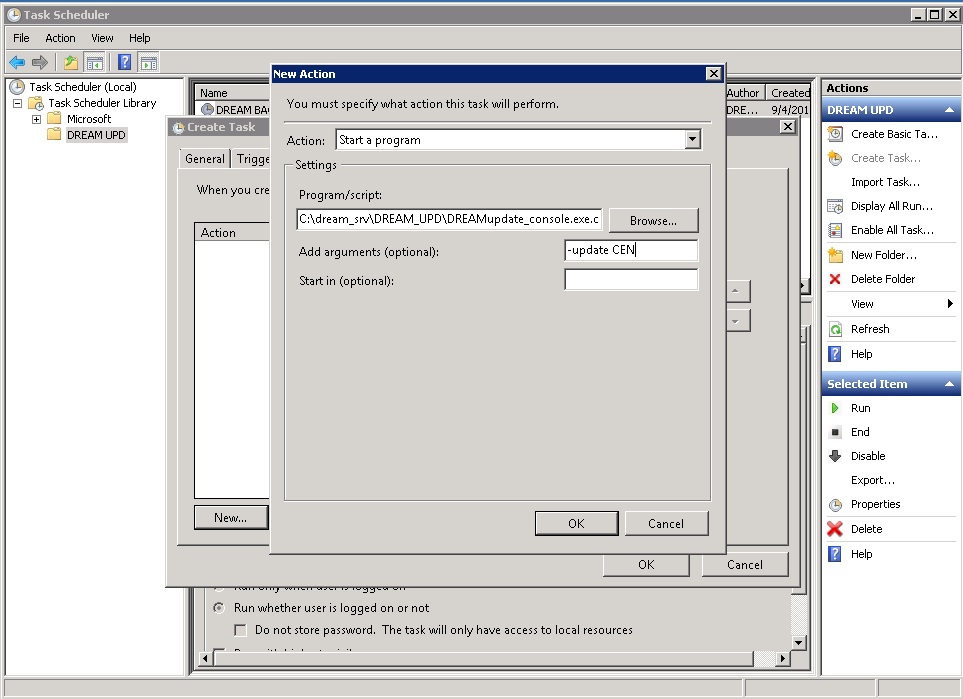This screenshot has height=699, width=963.
Task: Click the Up One Level folder toolbar icon
Action: pos(71,62)
